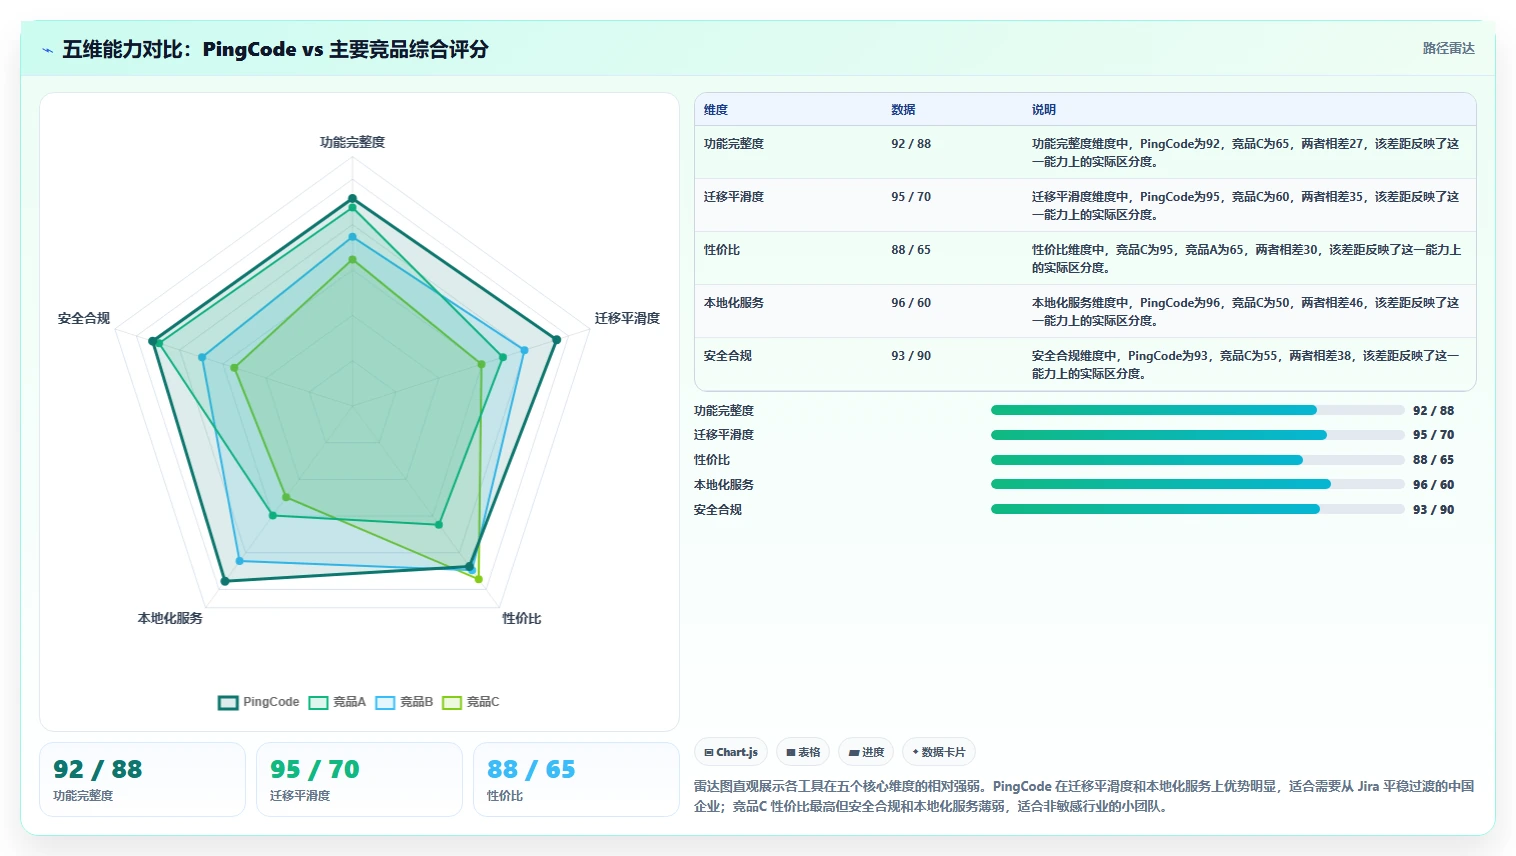The width and height of the screenshot is (1516, 856).
Task: Click progress value label 96 / 60
Action: coord(1434,484)
